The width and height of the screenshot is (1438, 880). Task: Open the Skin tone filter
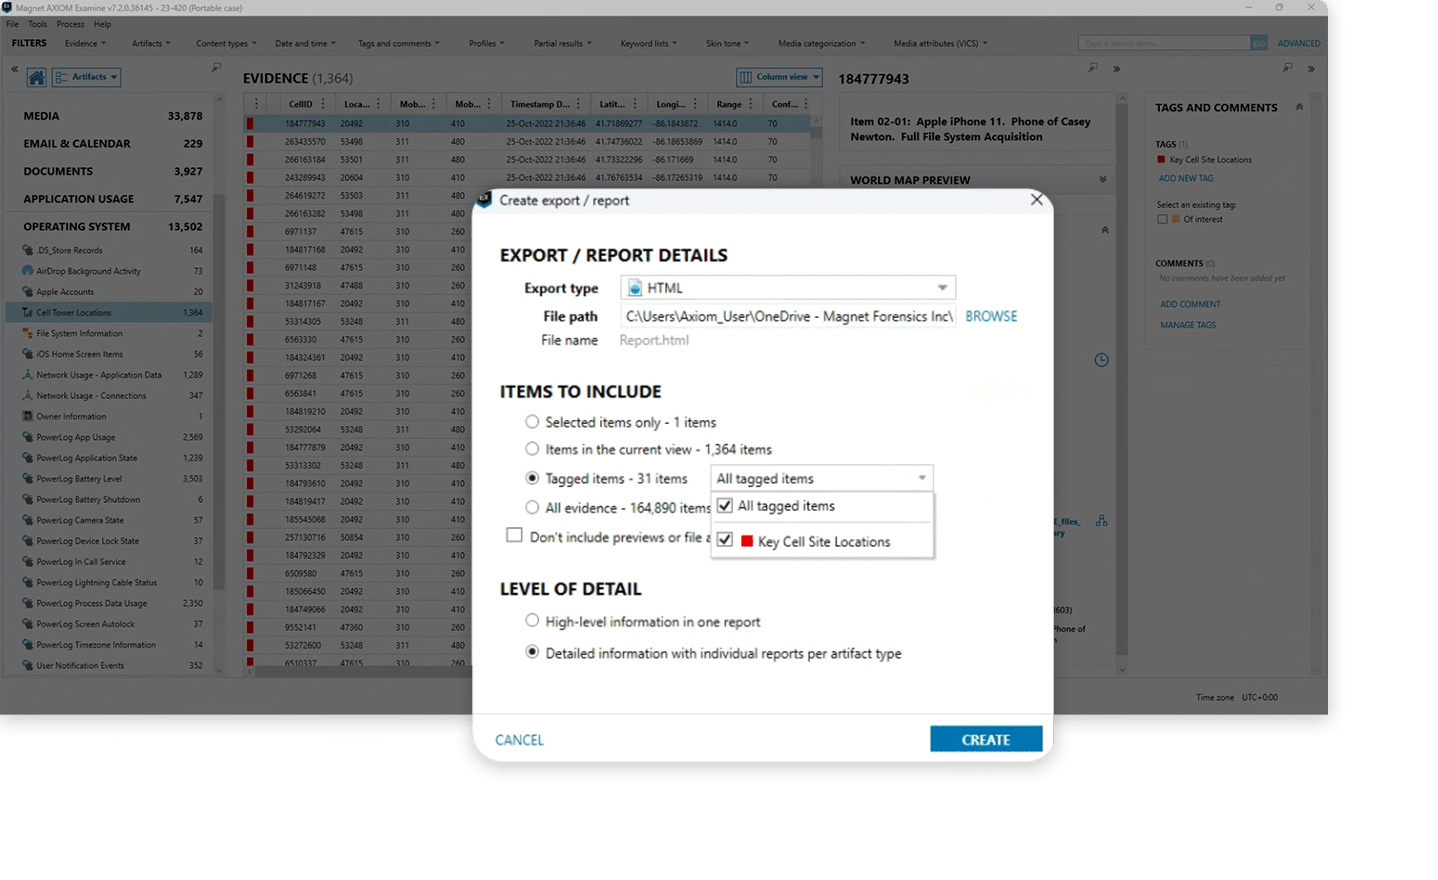click(x=727, y=43)
